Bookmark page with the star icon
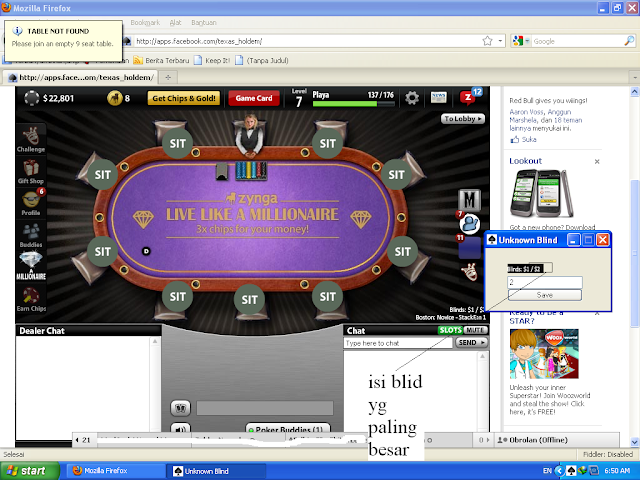Screen dimensions: 640x480 click(x=487, y=41)
